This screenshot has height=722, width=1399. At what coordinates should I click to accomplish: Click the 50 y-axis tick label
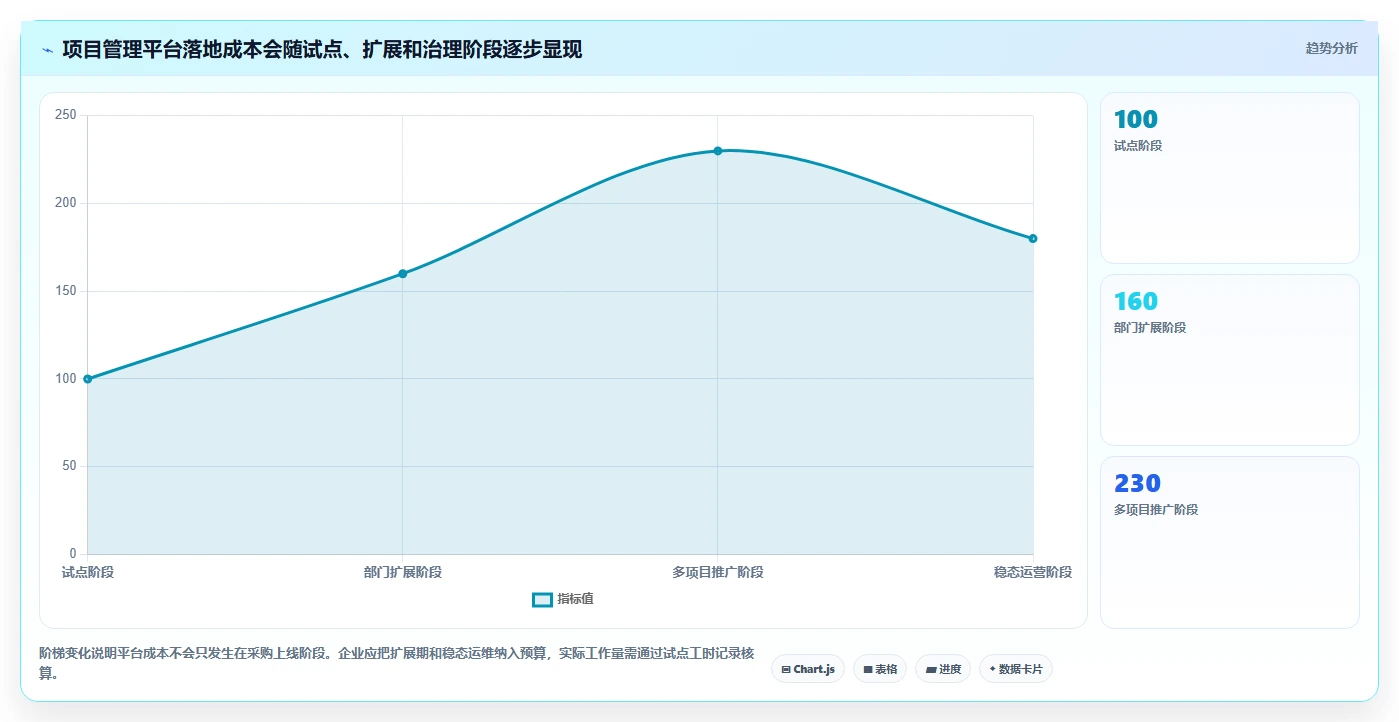point(69,466)
